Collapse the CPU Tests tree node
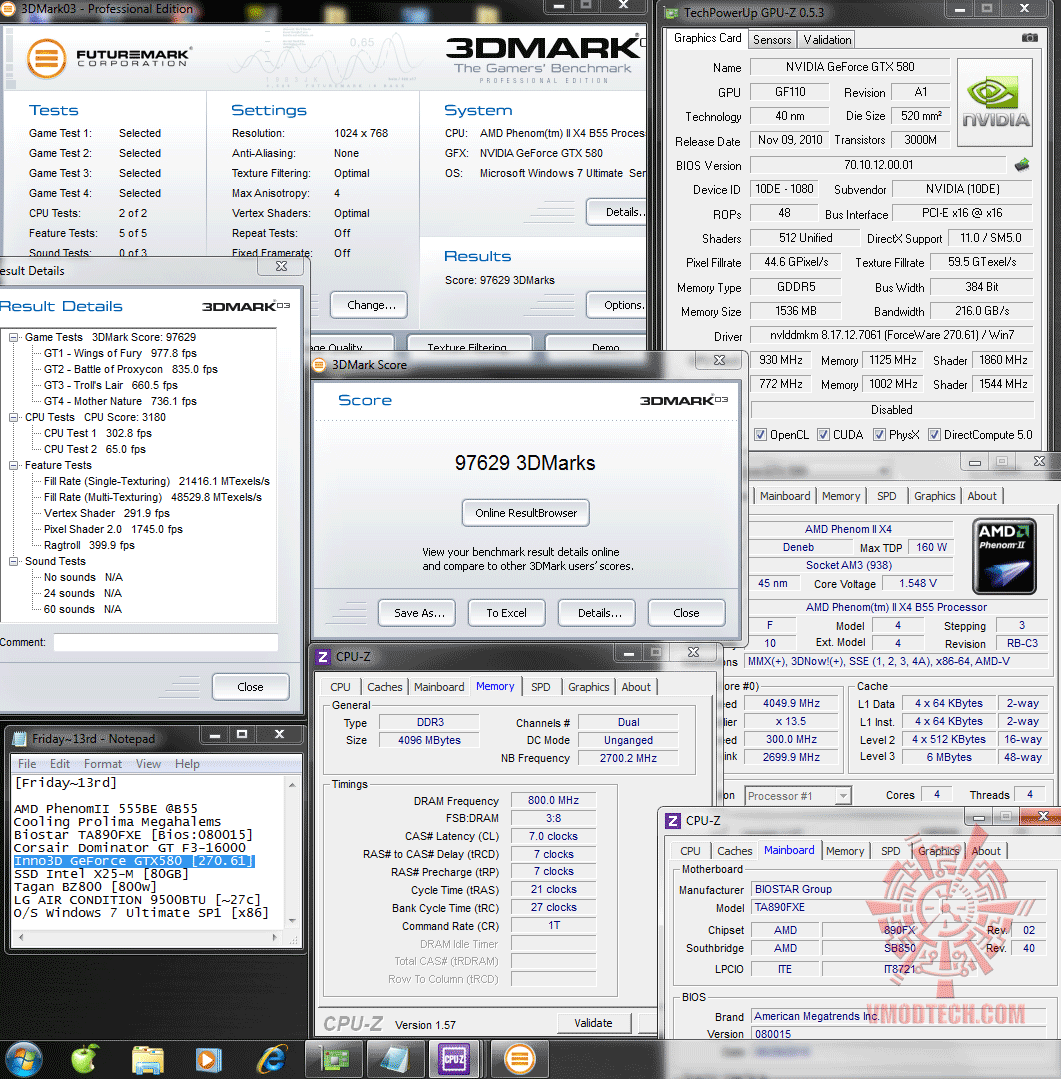The height and width of the screenshot is (1079, 1061). pos(13,417)
